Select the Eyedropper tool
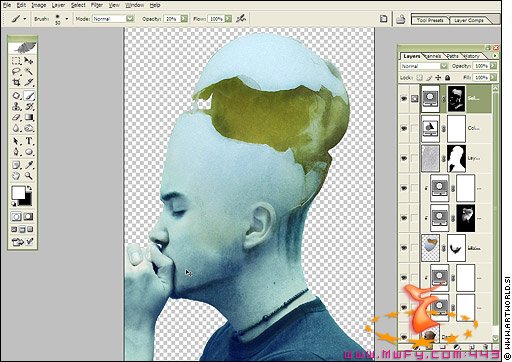512x362 pixels. (x=29, y=165)
